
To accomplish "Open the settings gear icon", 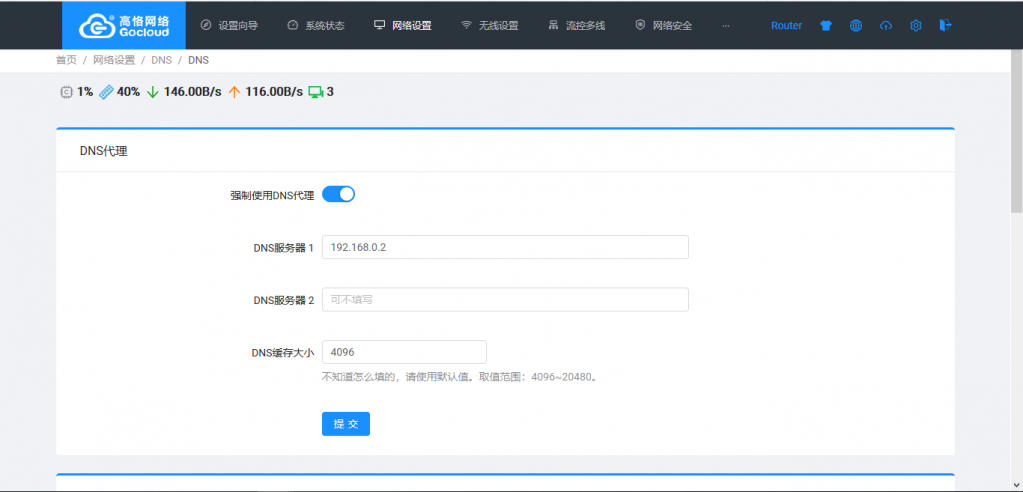I will (x=915, y=26).
